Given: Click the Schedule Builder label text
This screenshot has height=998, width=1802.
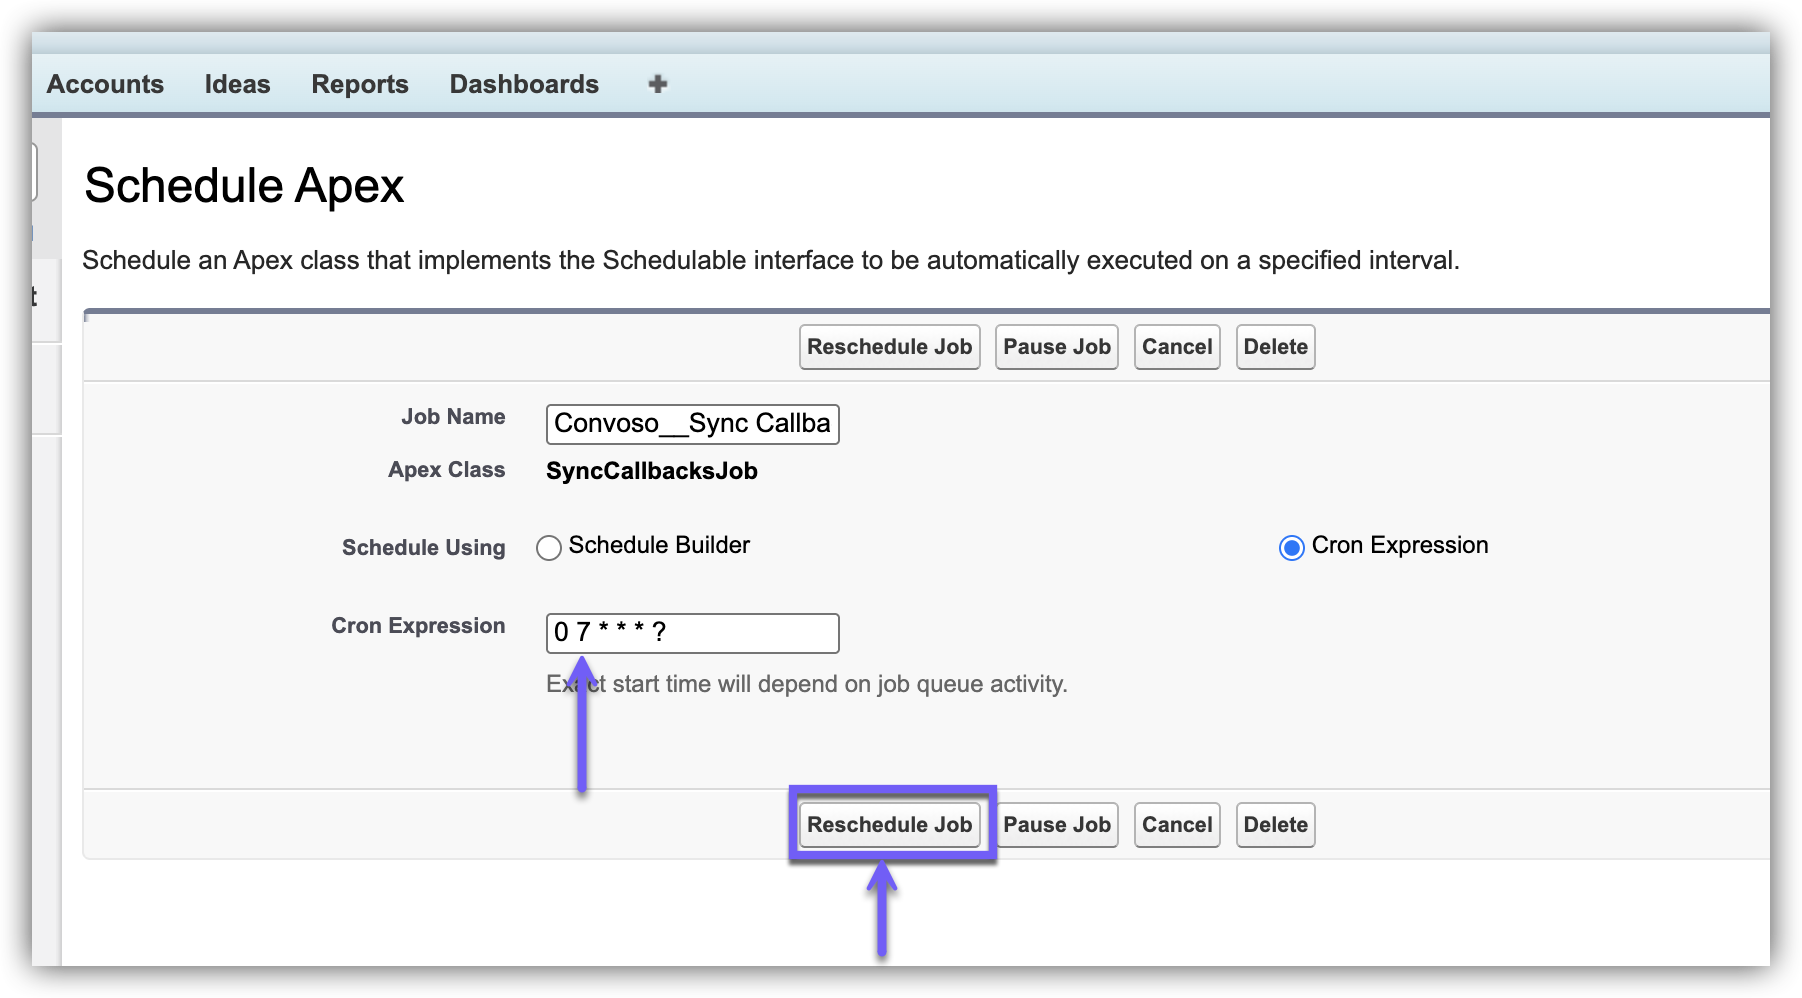Looking at the screenshot, I should [x=659, y=546].
